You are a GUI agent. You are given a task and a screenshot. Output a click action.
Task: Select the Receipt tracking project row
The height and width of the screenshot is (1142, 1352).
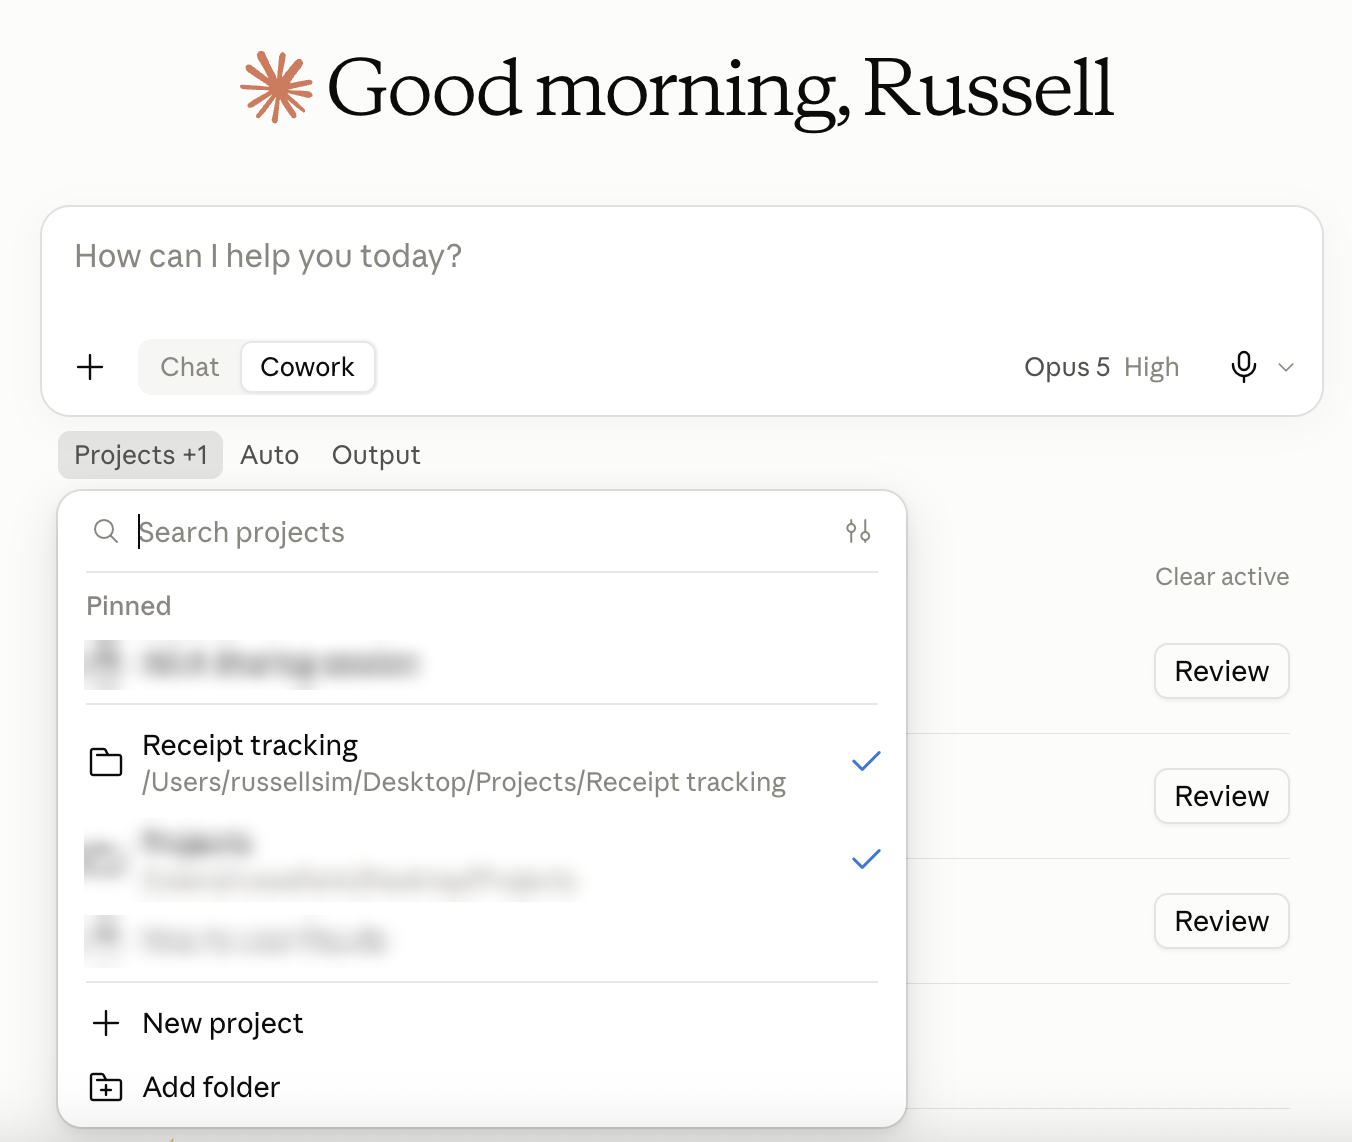click(x=482, y=762)
